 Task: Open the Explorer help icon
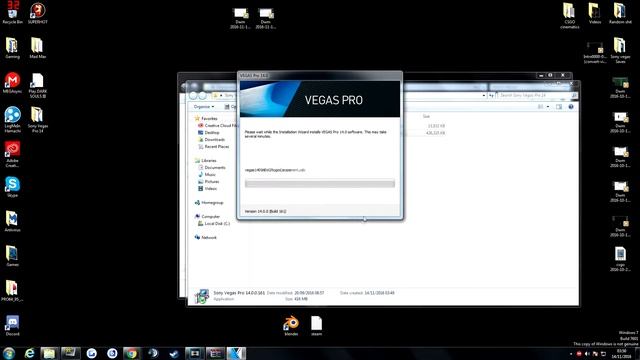click(x=571, y=107)
